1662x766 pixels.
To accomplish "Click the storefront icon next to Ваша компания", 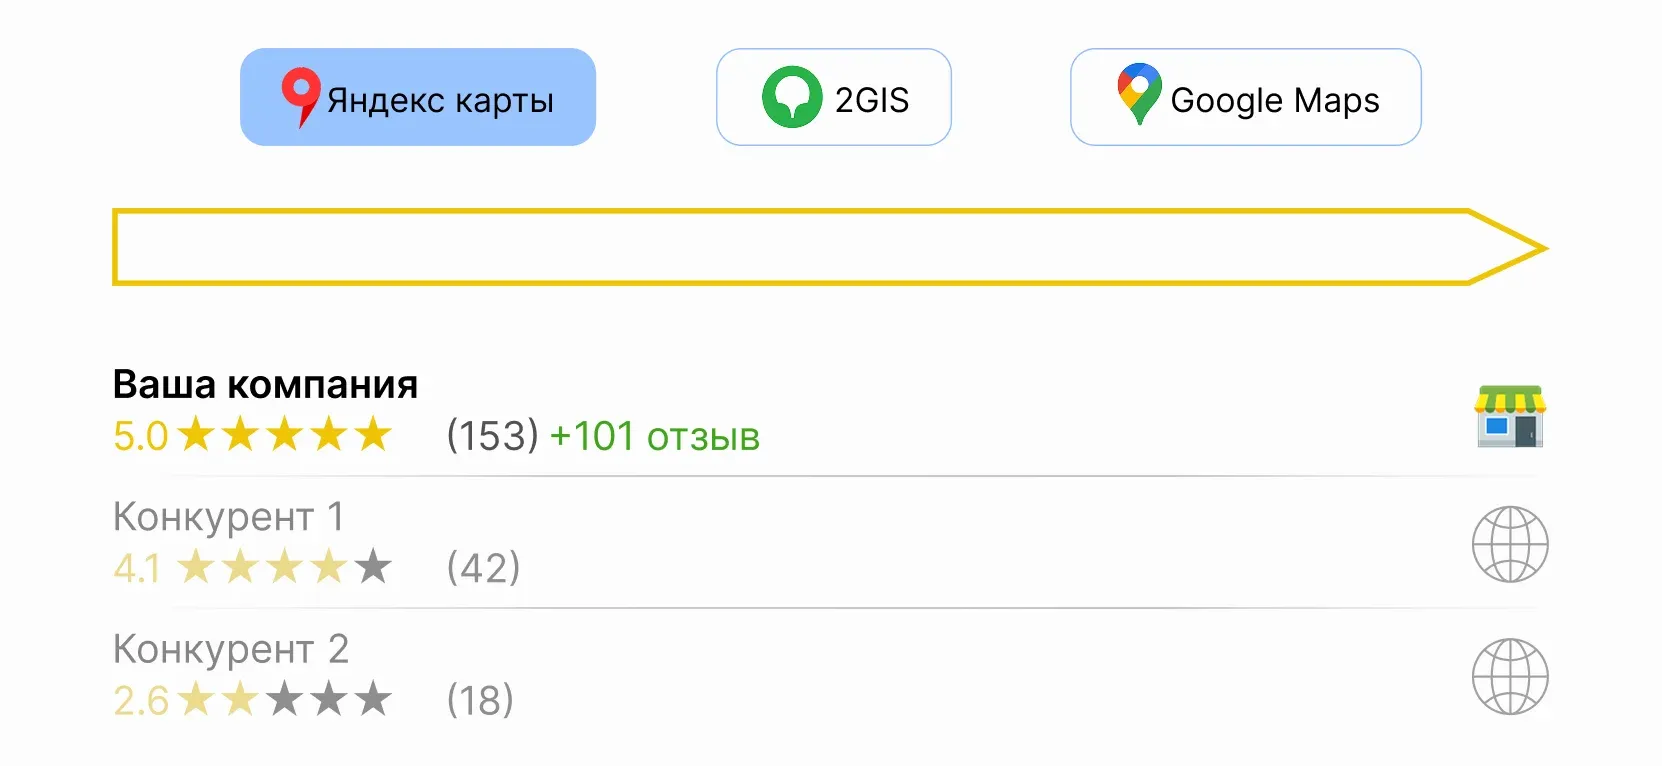I will [1510, 416].
